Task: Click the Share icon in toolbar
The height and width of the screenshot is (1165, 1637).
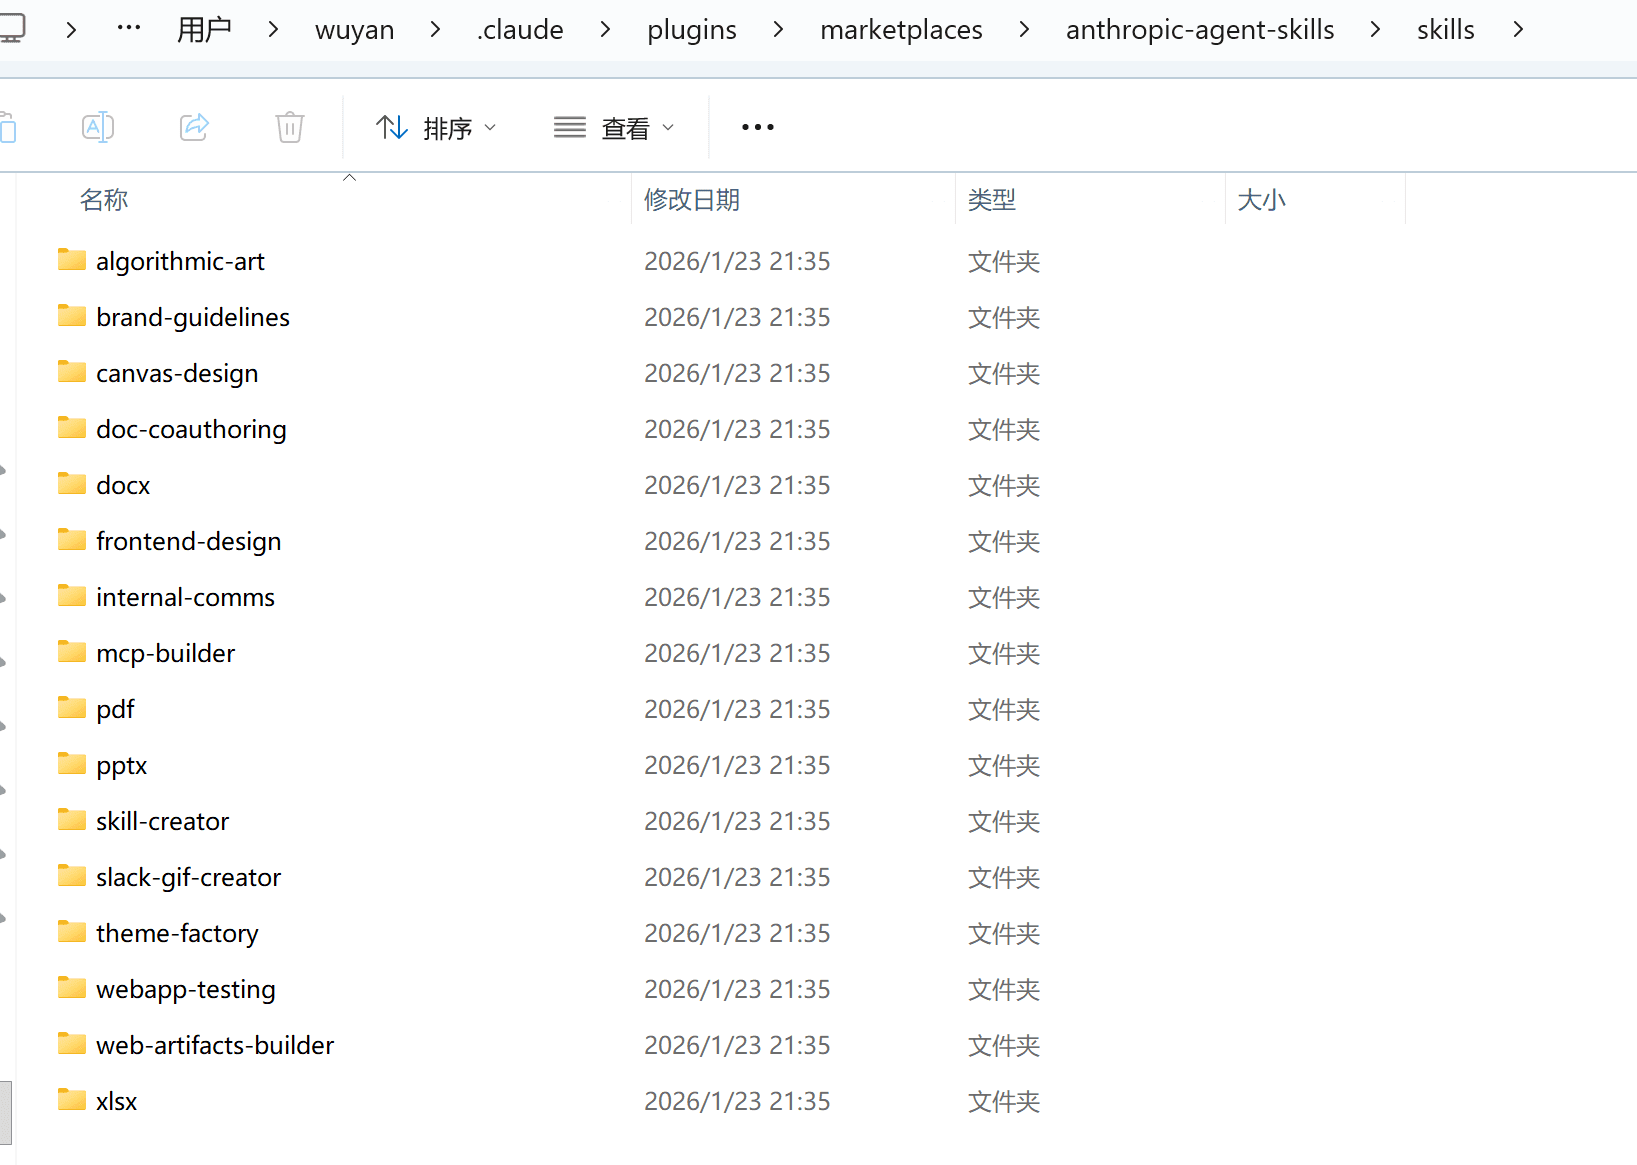Action: click(194, 127)
